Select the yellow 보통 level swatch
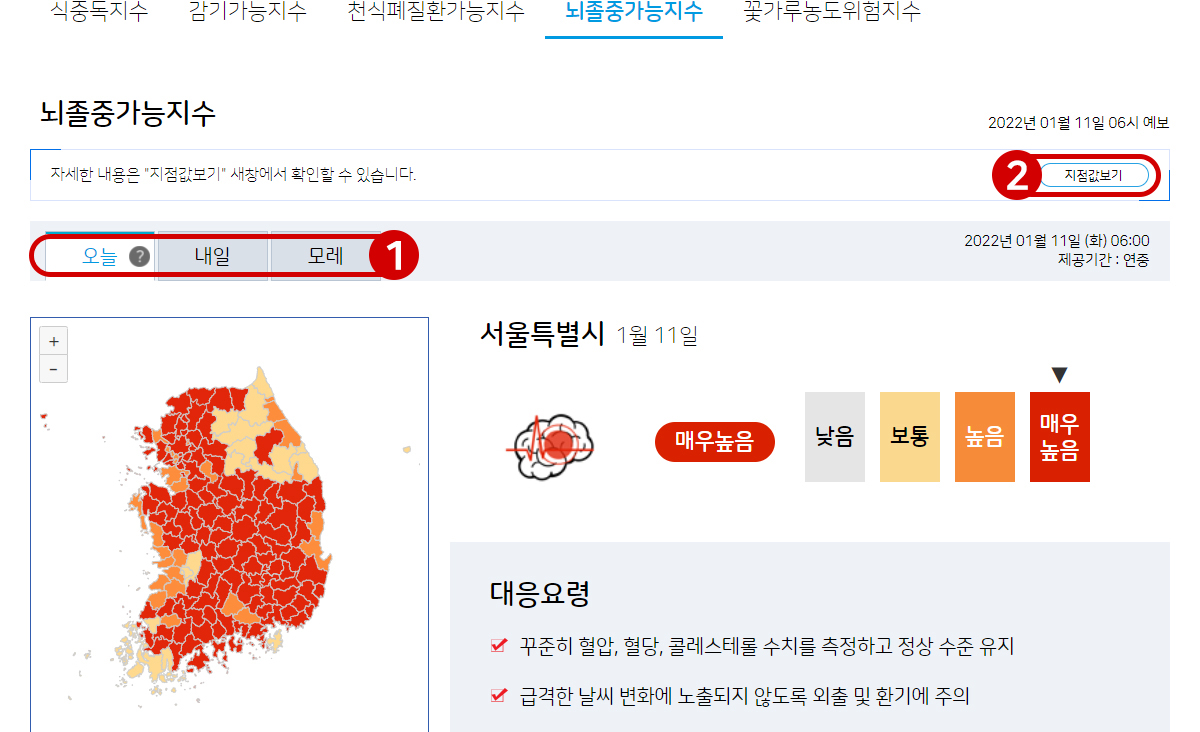1200x732 pixels. click(910, 437)
